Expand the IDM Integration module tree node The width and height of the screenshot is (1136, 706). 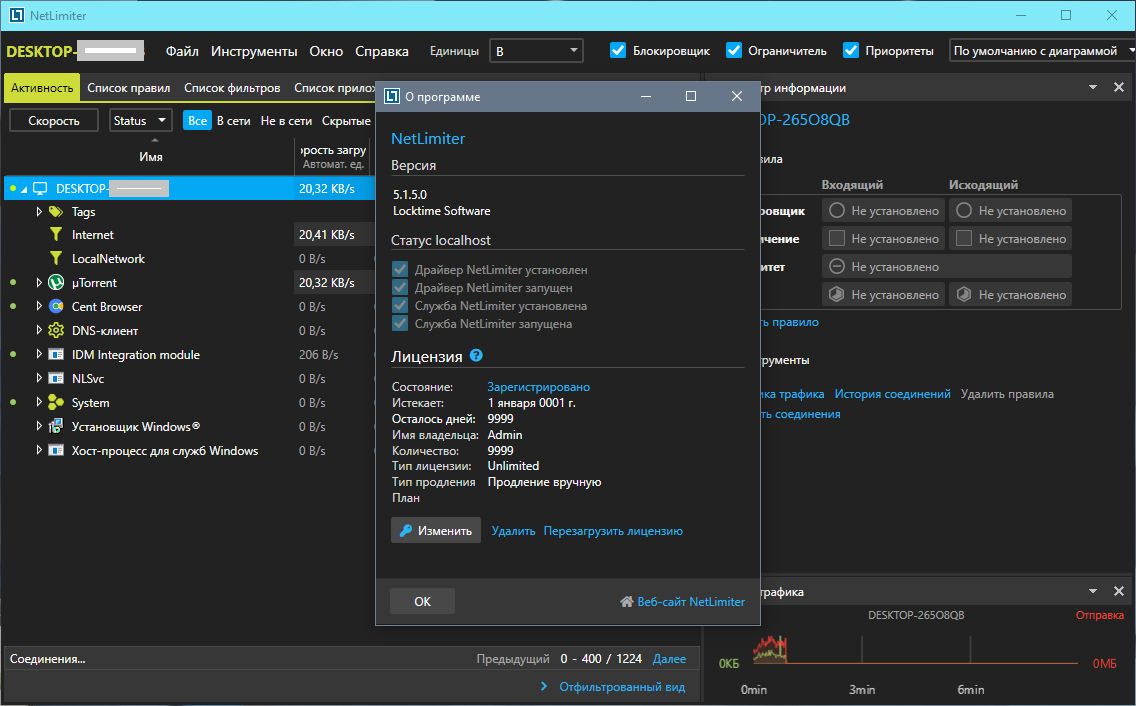click(x=39, y=354)
